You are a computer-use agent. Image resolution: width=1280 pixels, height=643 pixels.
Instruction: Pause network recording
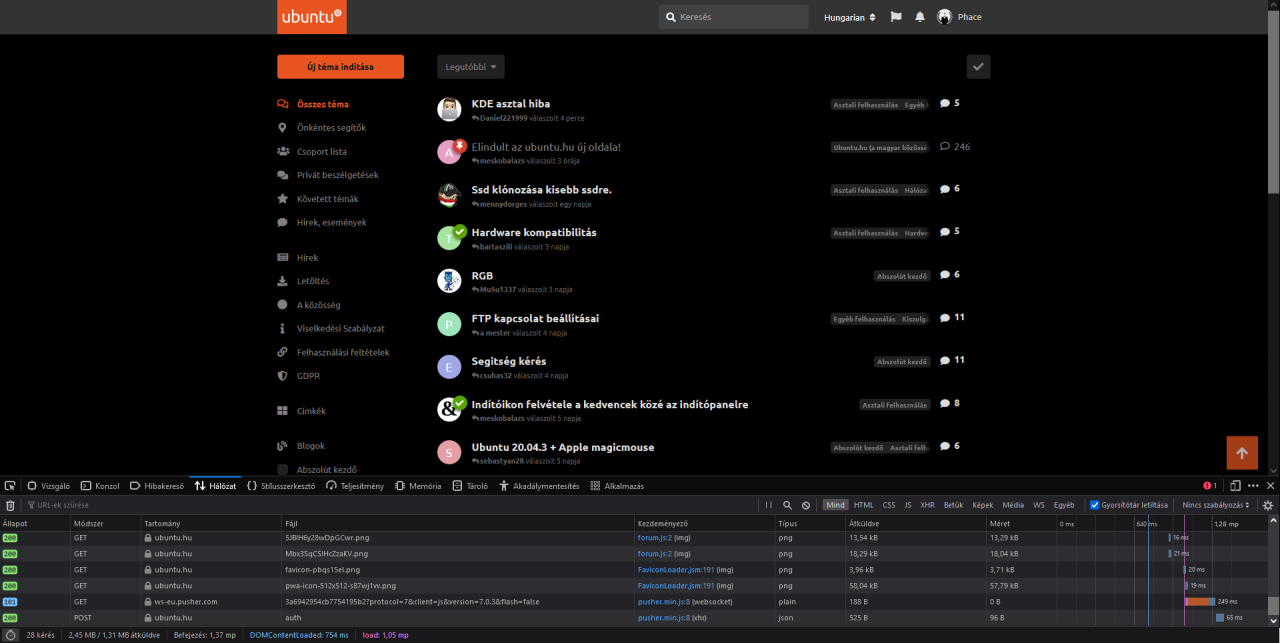point(770,505)
